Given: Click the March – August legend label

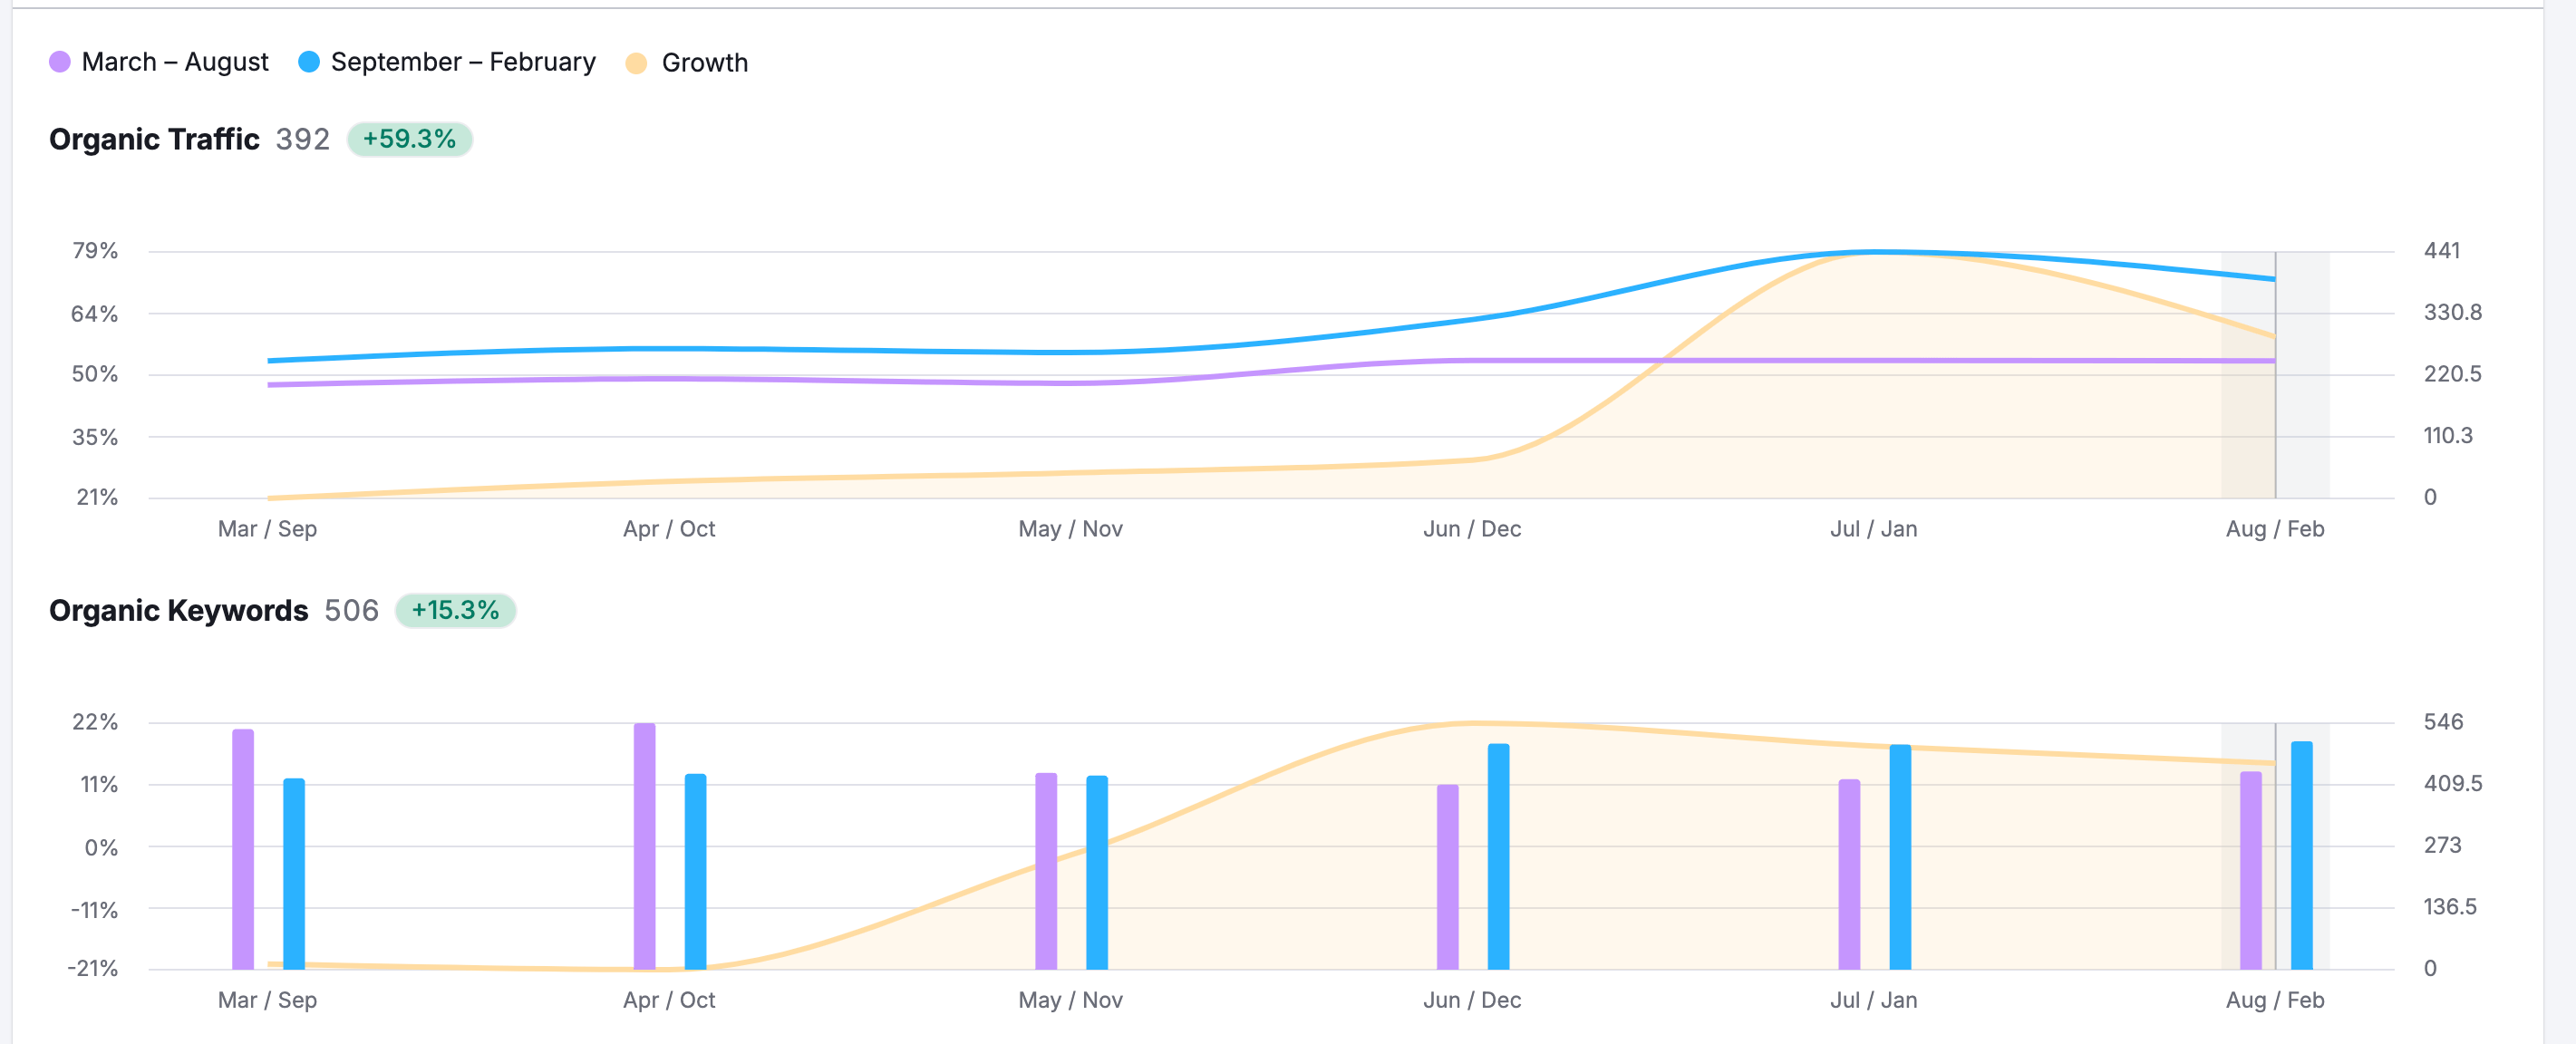Looking at the screenshot, I should (175, 62).
